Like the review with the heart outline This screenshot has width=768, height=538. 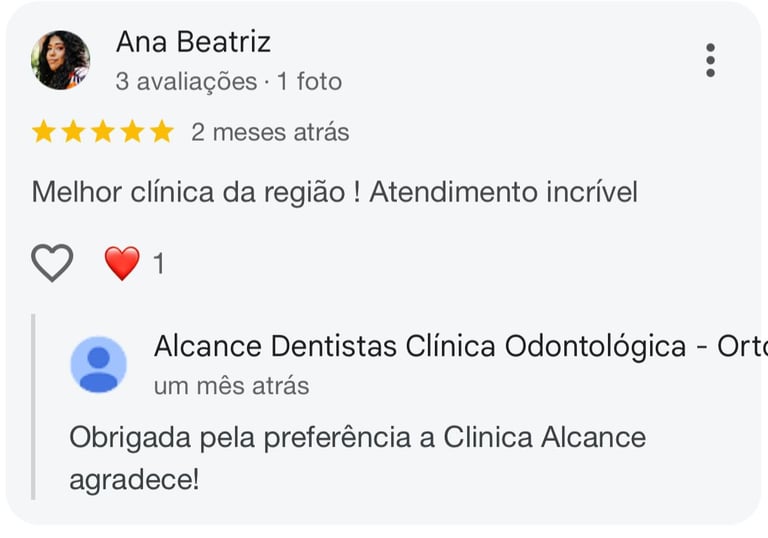point(52,263)
